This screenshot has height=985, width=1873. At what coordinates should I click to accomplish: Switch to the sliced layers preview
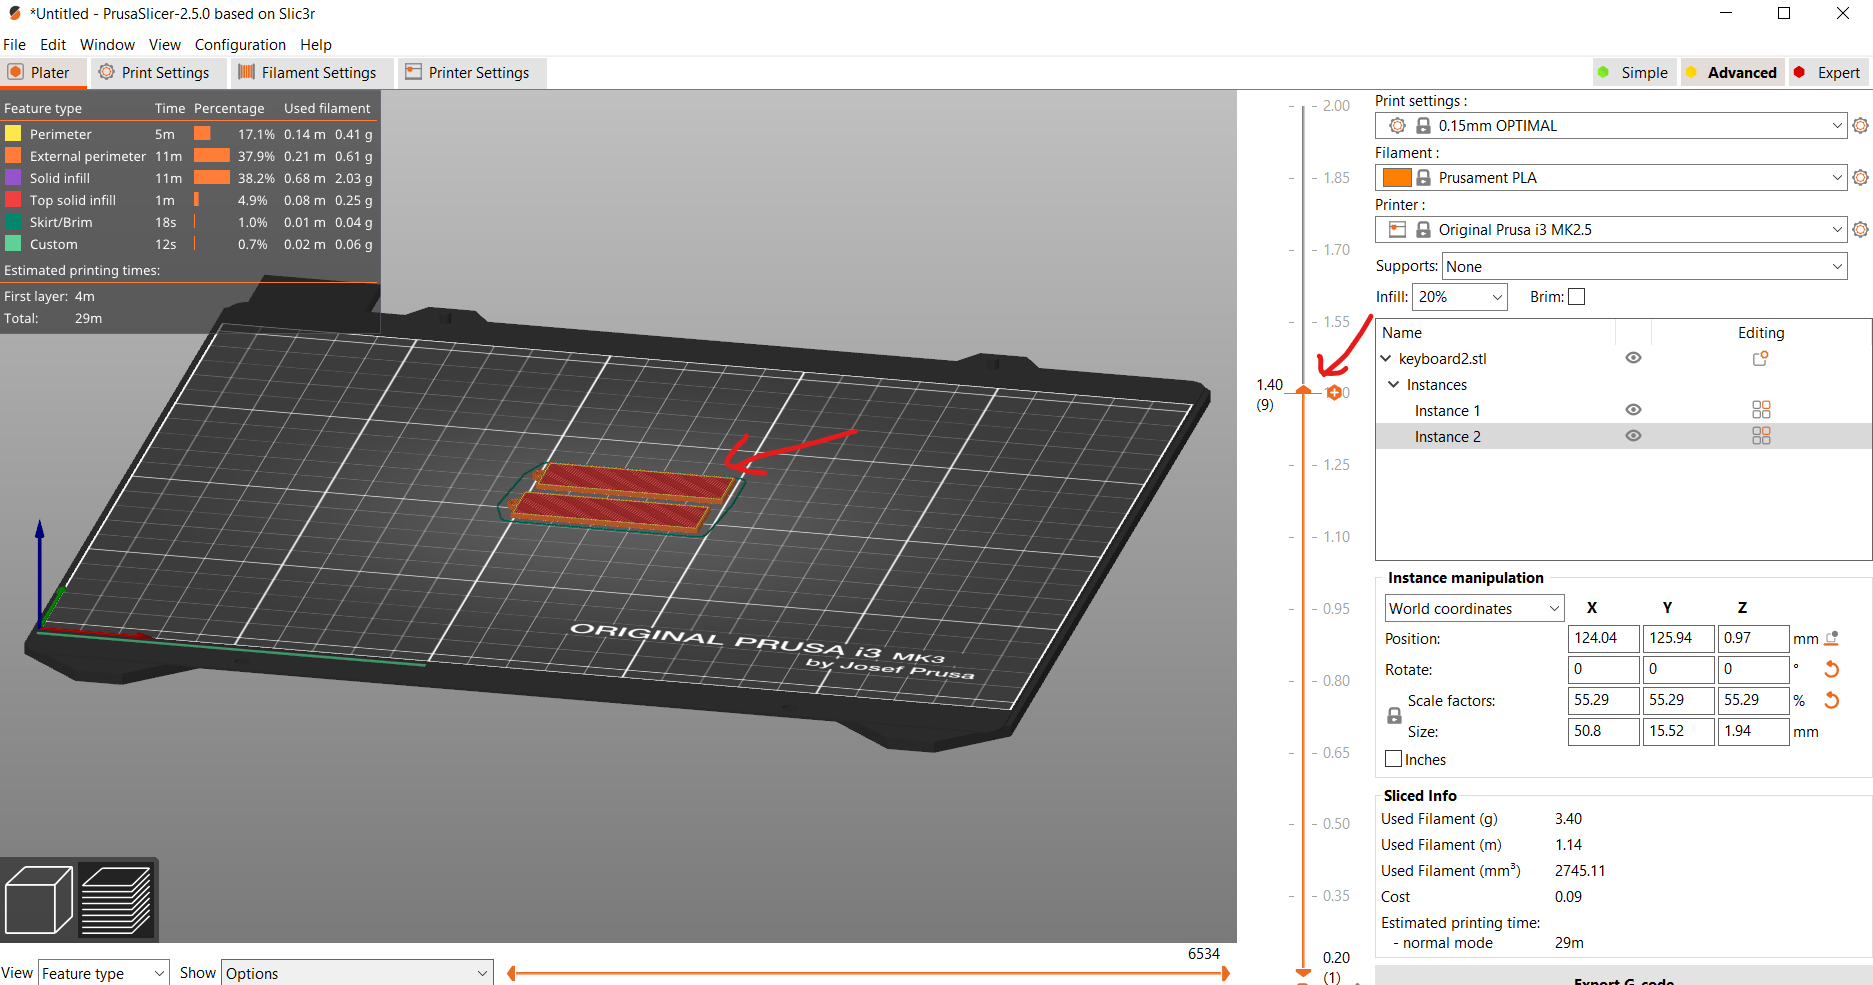pyautogui.click(x=116, y=900)
